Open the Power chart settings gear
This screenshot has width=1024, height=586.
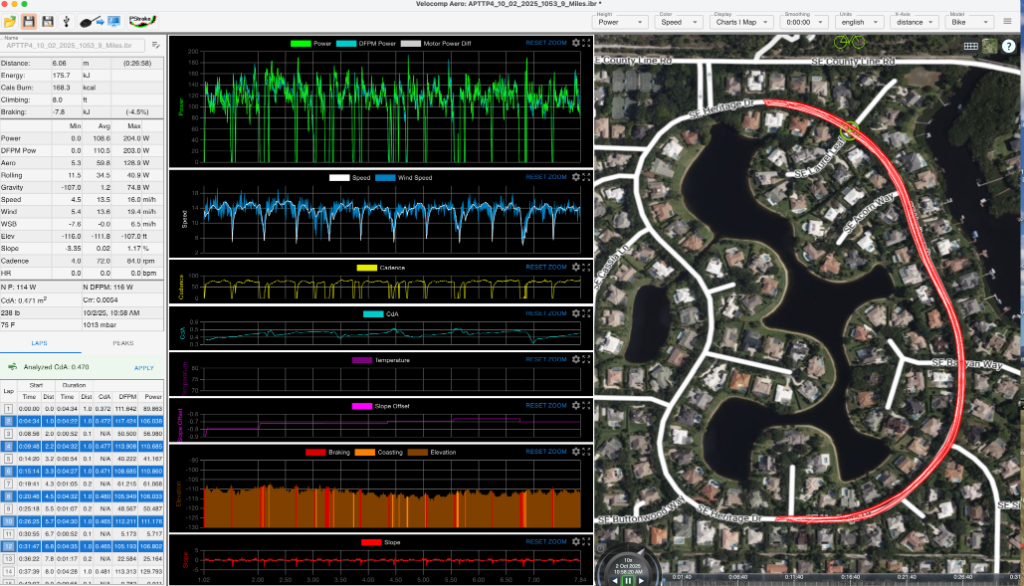[575, 44]
